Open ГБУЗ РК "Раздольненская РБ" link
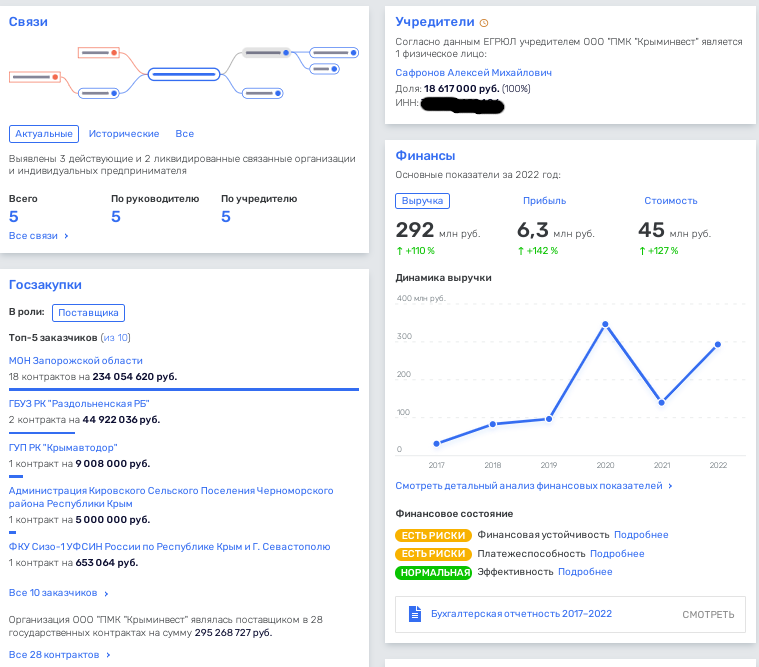Screen dimensions: 759x667 point(79,404)
